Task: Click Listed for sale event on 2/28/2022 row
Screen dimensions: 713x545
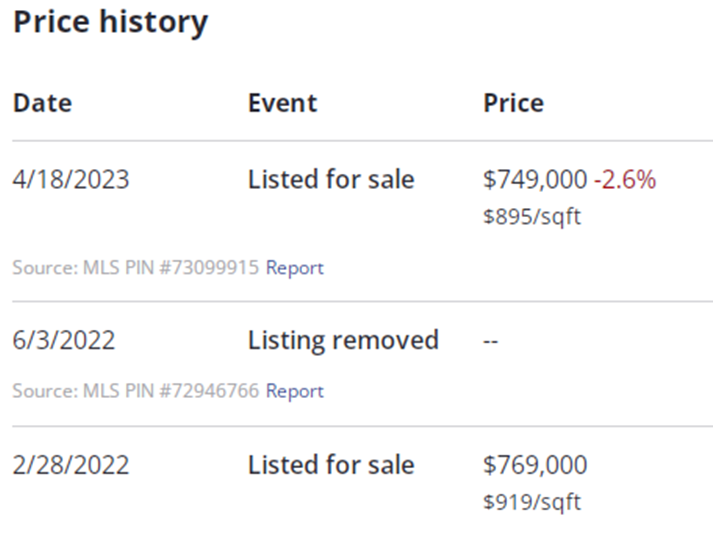Action: 331,465
